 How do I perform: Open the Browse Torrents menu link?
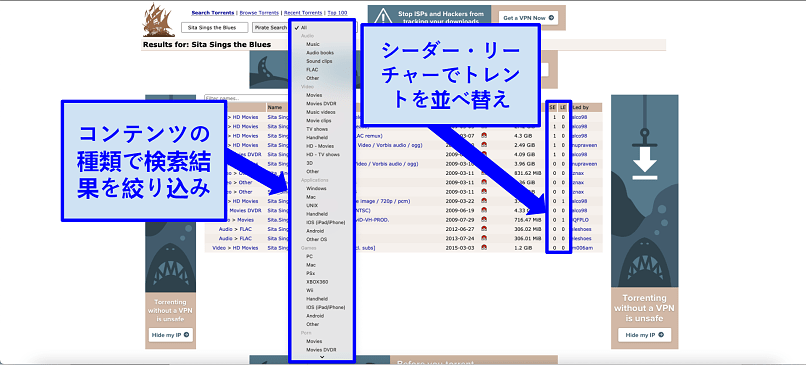(259, 13)
